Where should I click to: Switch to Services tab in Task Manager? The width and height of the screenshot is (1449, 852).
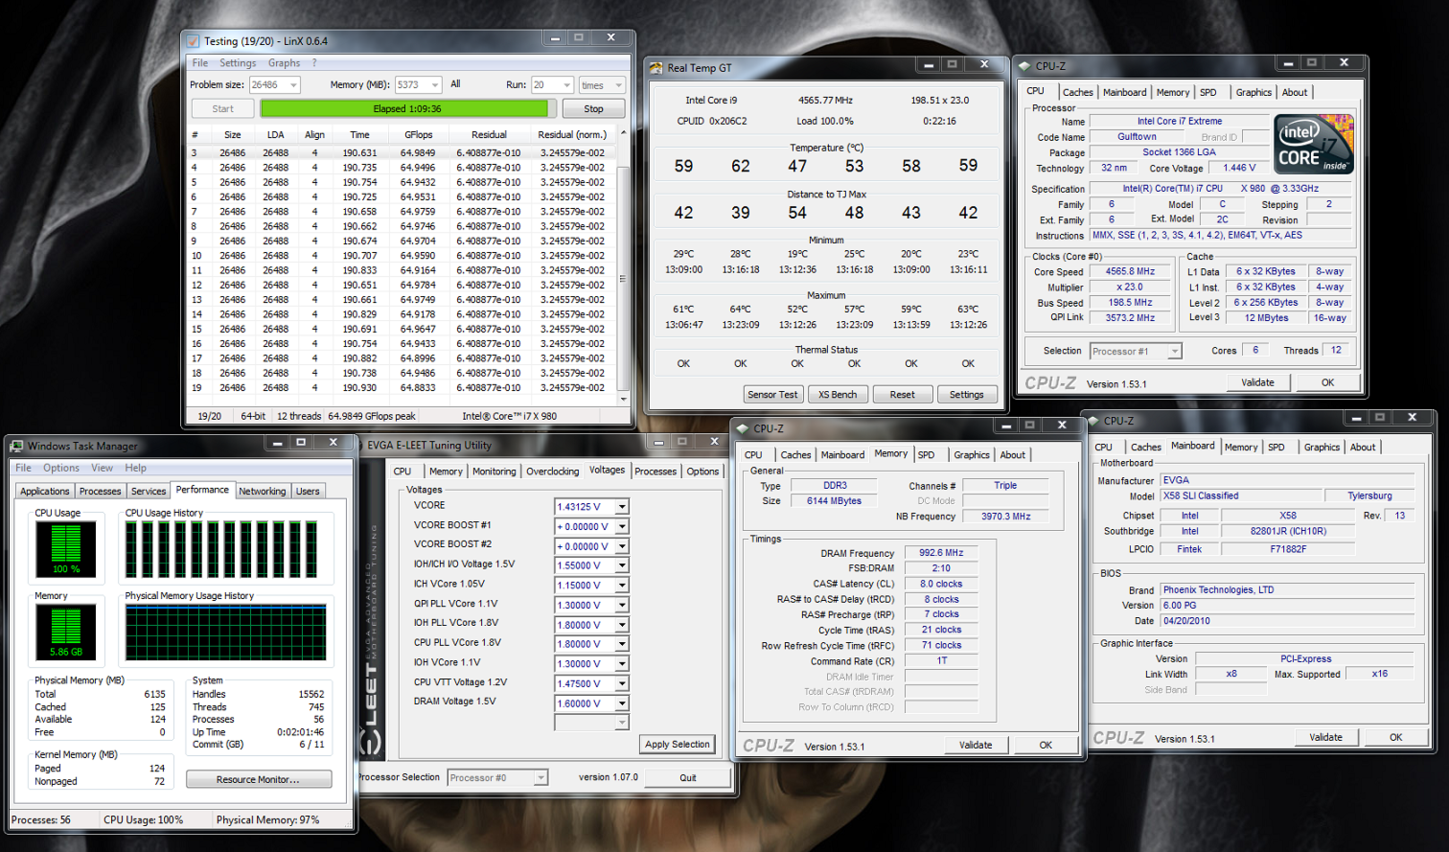[x=148, y=491]
